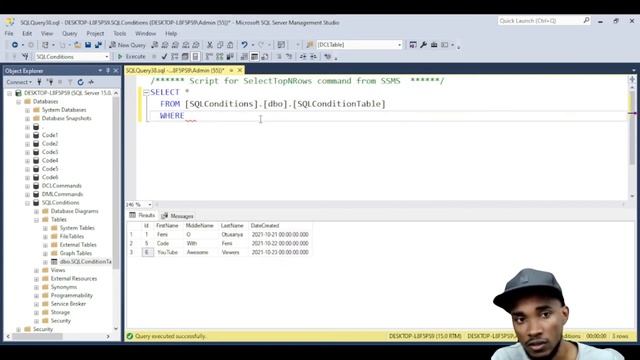
Task: Click the Open File folder icon
Action: (x=77, y=45)
